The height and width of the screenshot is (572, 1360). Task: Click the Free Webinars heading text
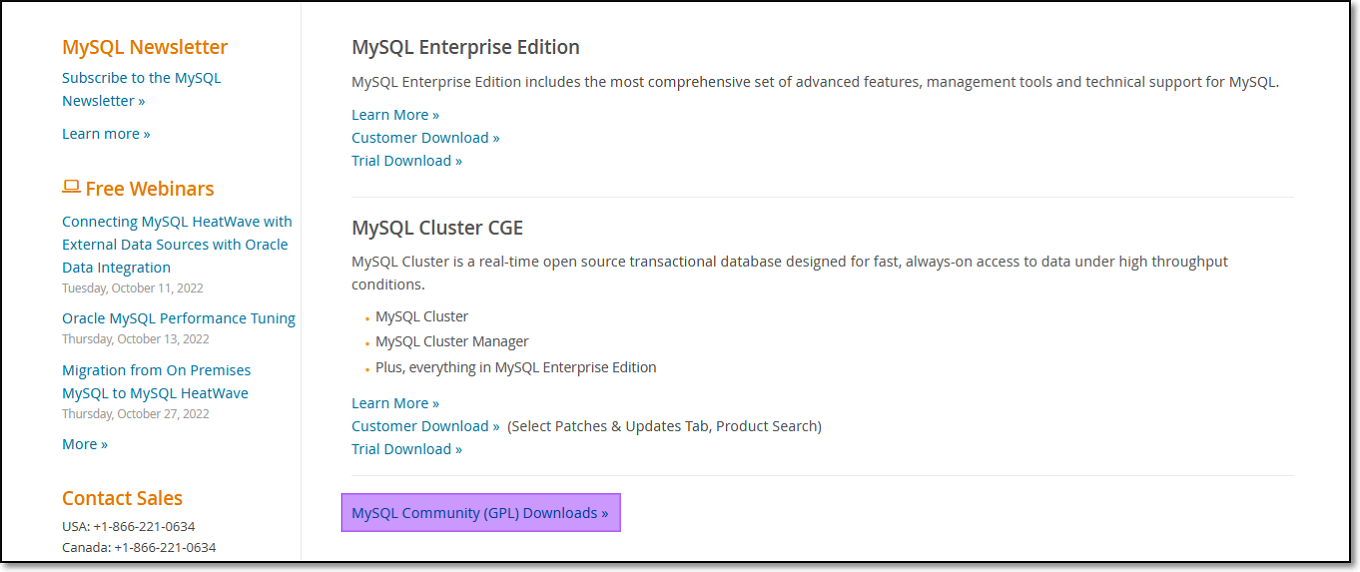click(x=150, y=189)
